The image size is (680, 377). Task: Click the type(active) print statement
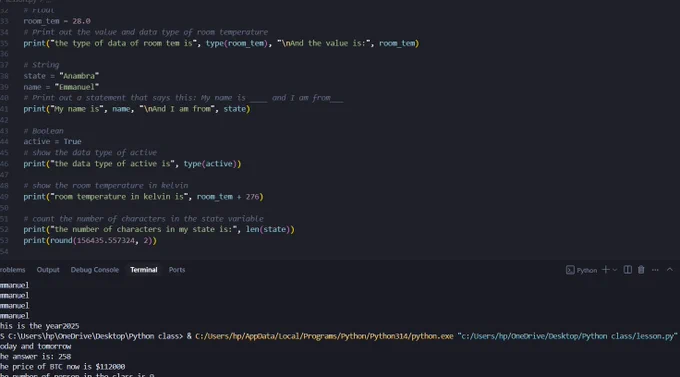(x=132, y=164)
